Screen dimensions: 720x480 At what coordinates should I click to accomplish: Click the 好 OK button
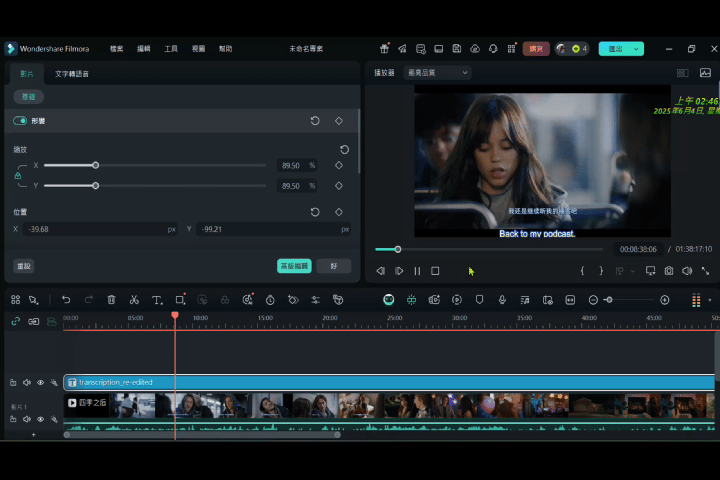(334, 266)
